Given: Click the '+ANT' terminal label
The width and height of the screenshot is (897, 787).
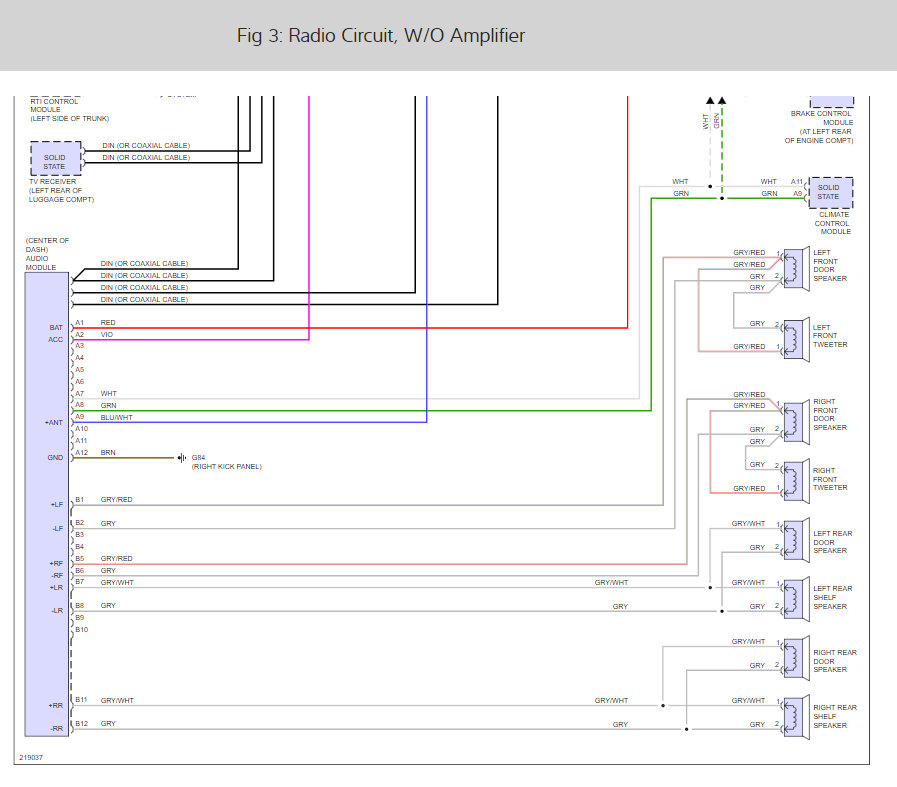Looking at the screenshot, I should [54, 423].
